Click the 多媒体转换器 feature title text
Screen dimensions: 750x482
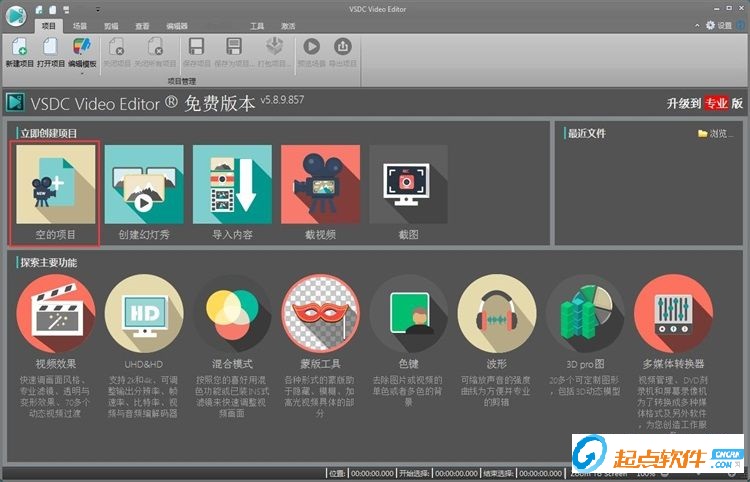(673, 364)
